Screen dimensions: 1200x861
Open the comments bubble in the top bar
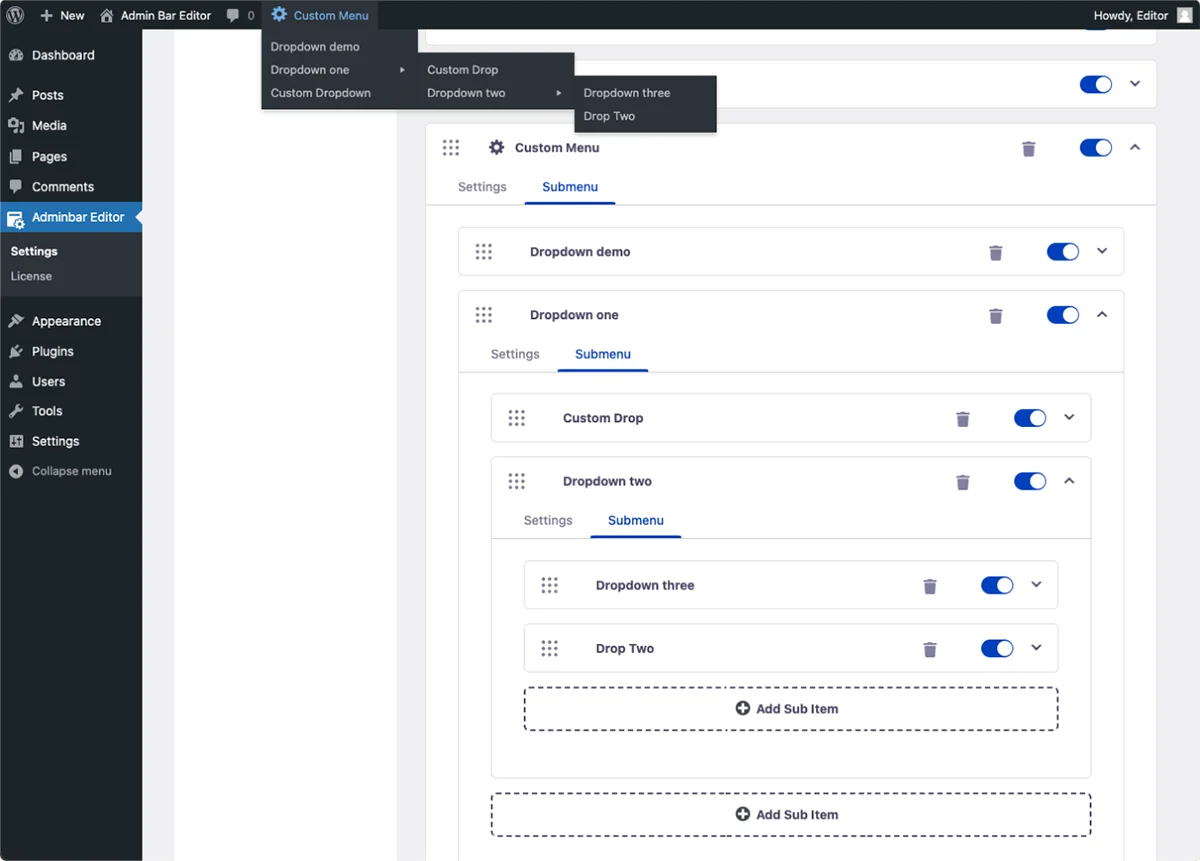[x=240, y=15]
